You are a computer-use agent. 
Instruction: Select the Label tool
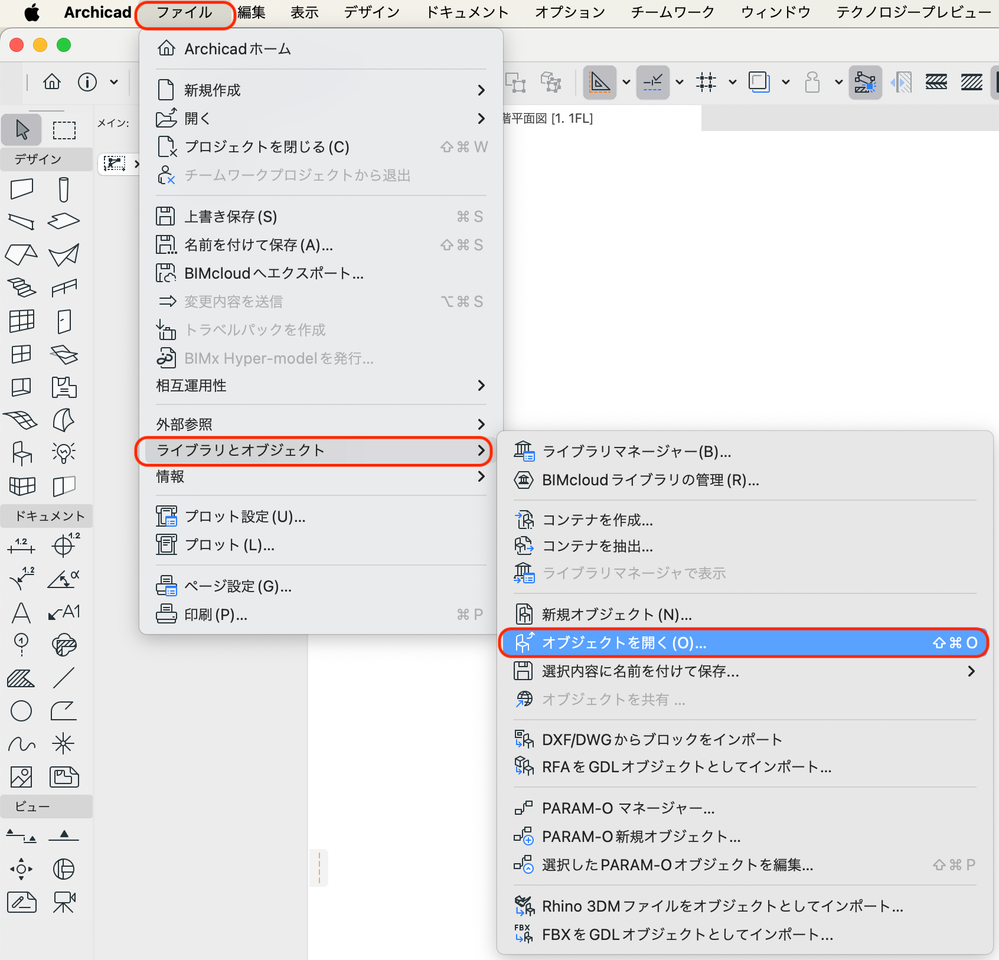pyautogui.click(x=64, y=612)
